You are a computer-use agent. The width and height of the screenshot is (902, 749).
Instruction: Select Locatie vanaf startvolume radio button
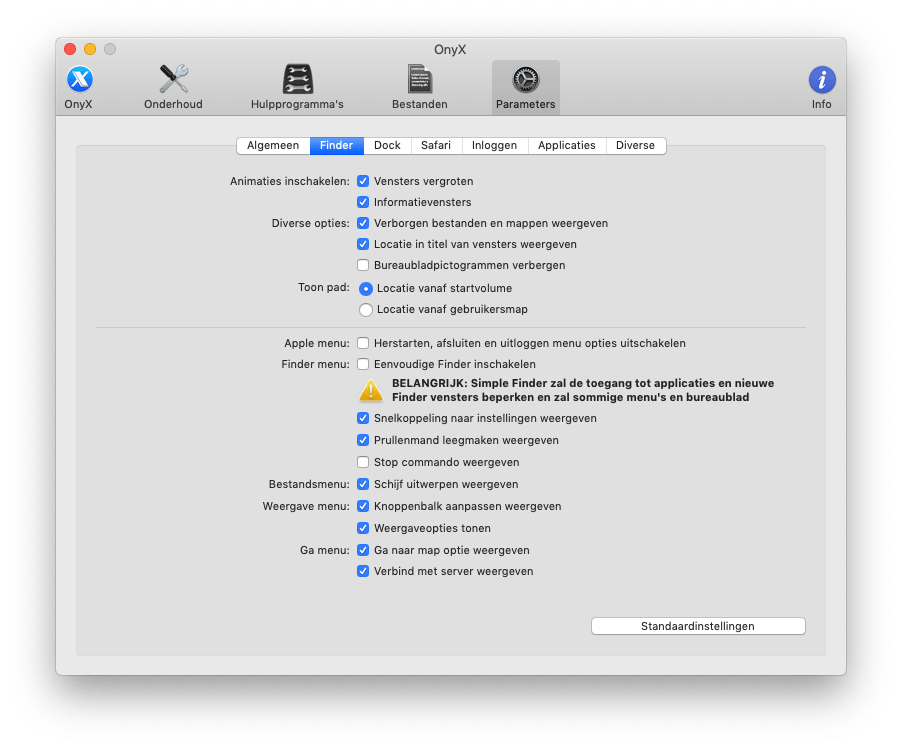(366, 288)
